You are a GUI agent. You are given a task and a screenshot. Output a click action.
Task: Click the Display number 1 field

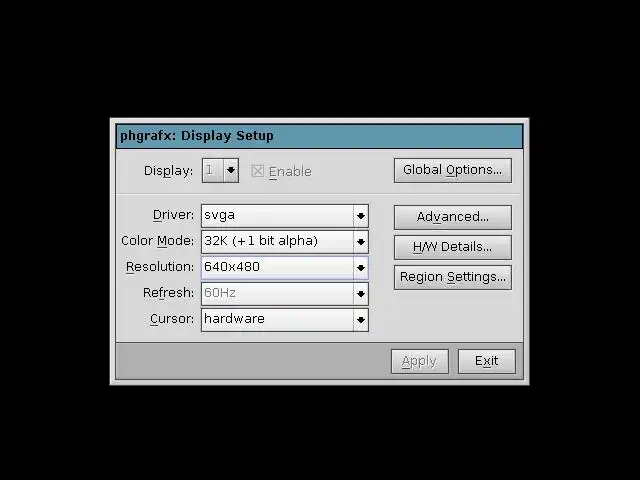click(213, 170)
